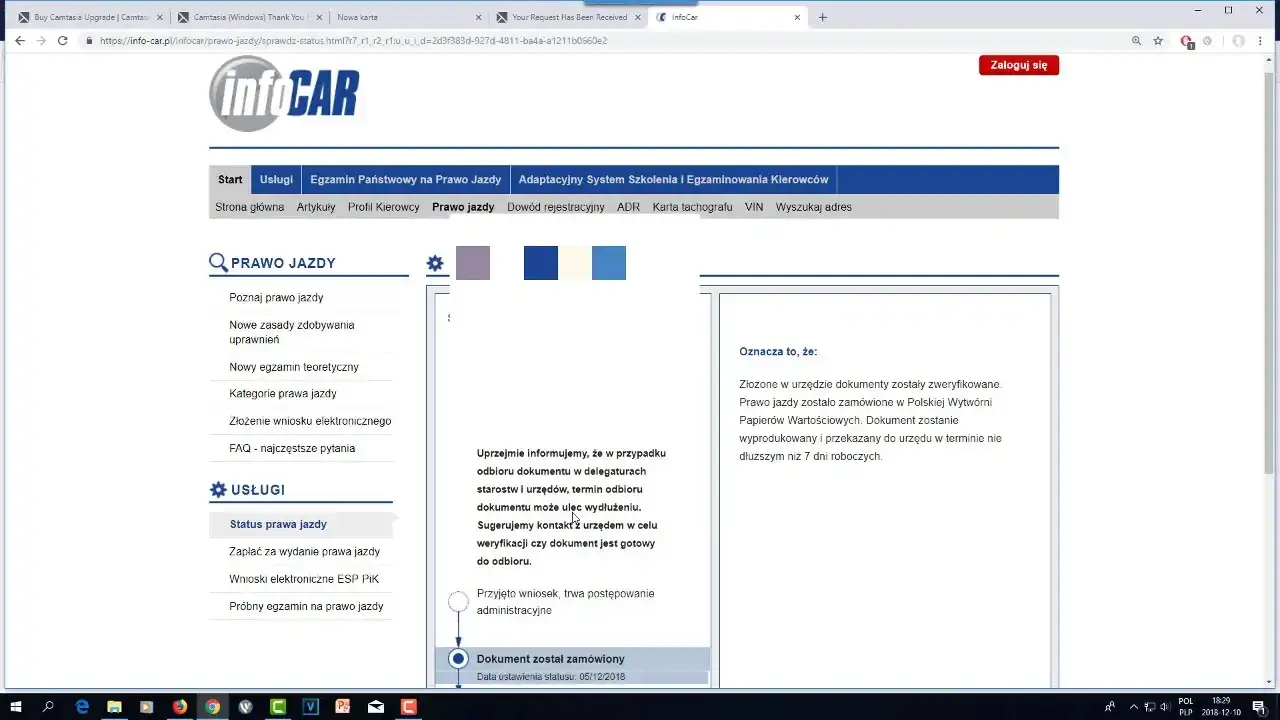Select the Dokument został zamówiony radio button
Viewport: 1280px width, 720px height.
458,658
